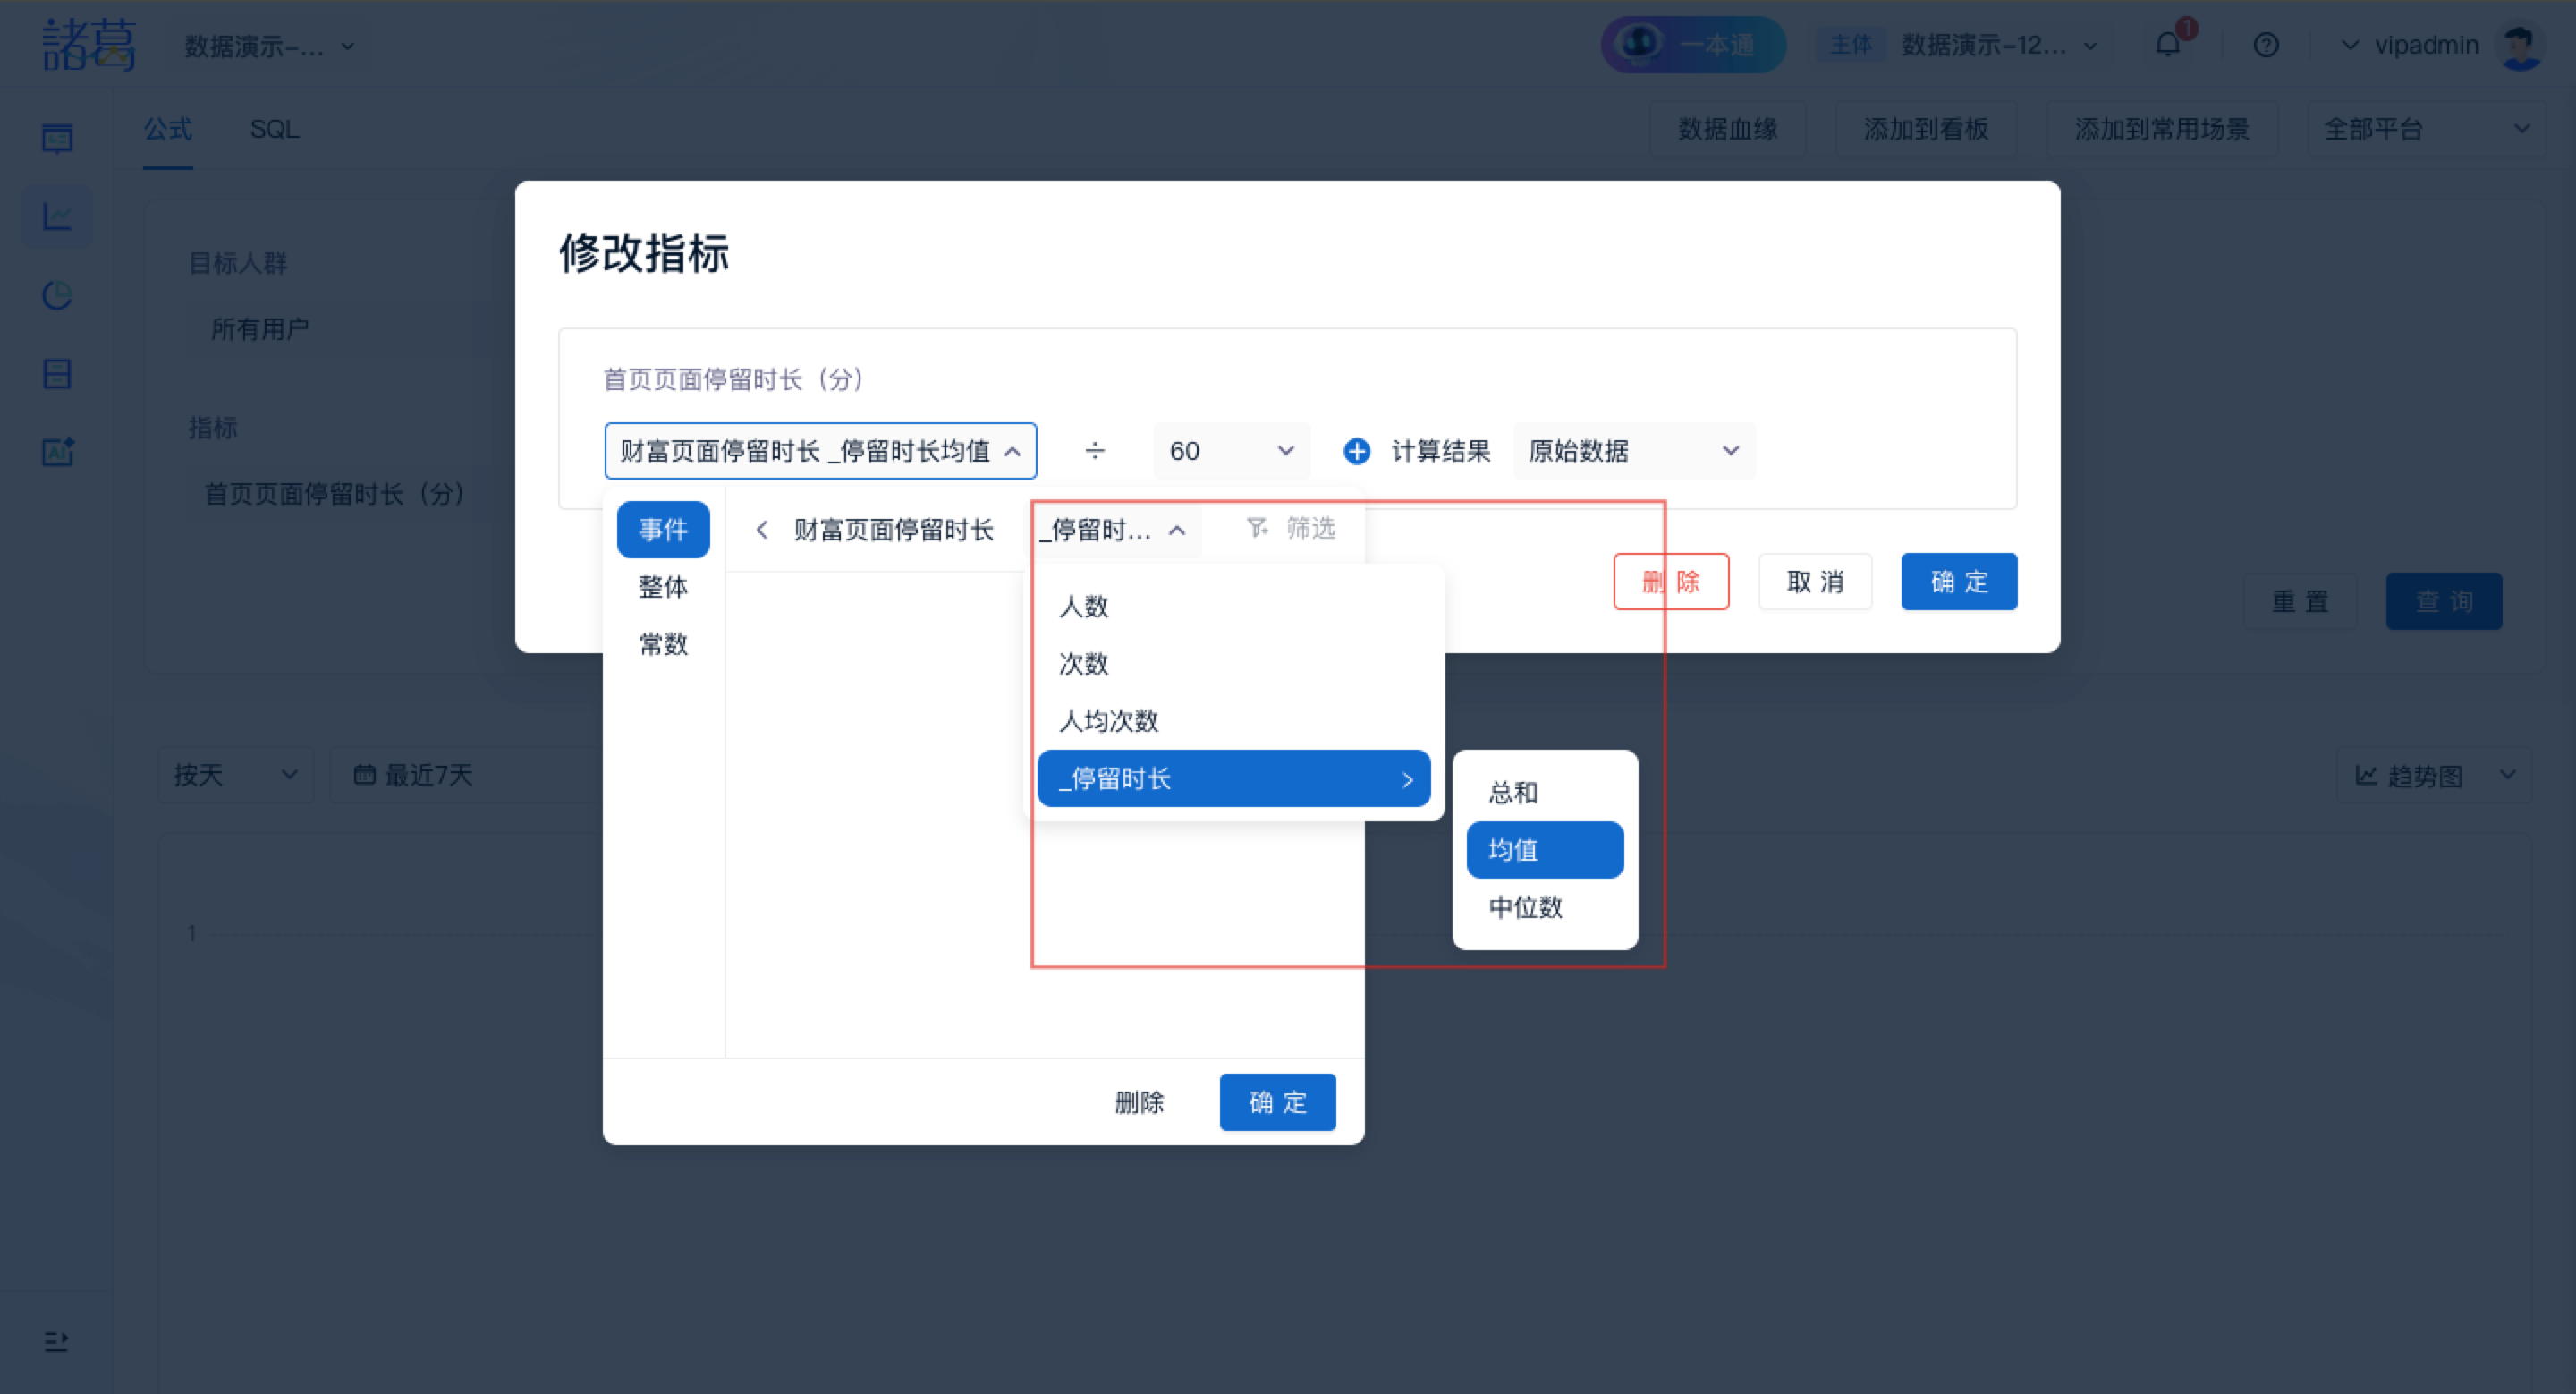Click the back arrow beside 财富页面停留时长
This screenshot has height=1394, width=2576.
tap(762, 529)
